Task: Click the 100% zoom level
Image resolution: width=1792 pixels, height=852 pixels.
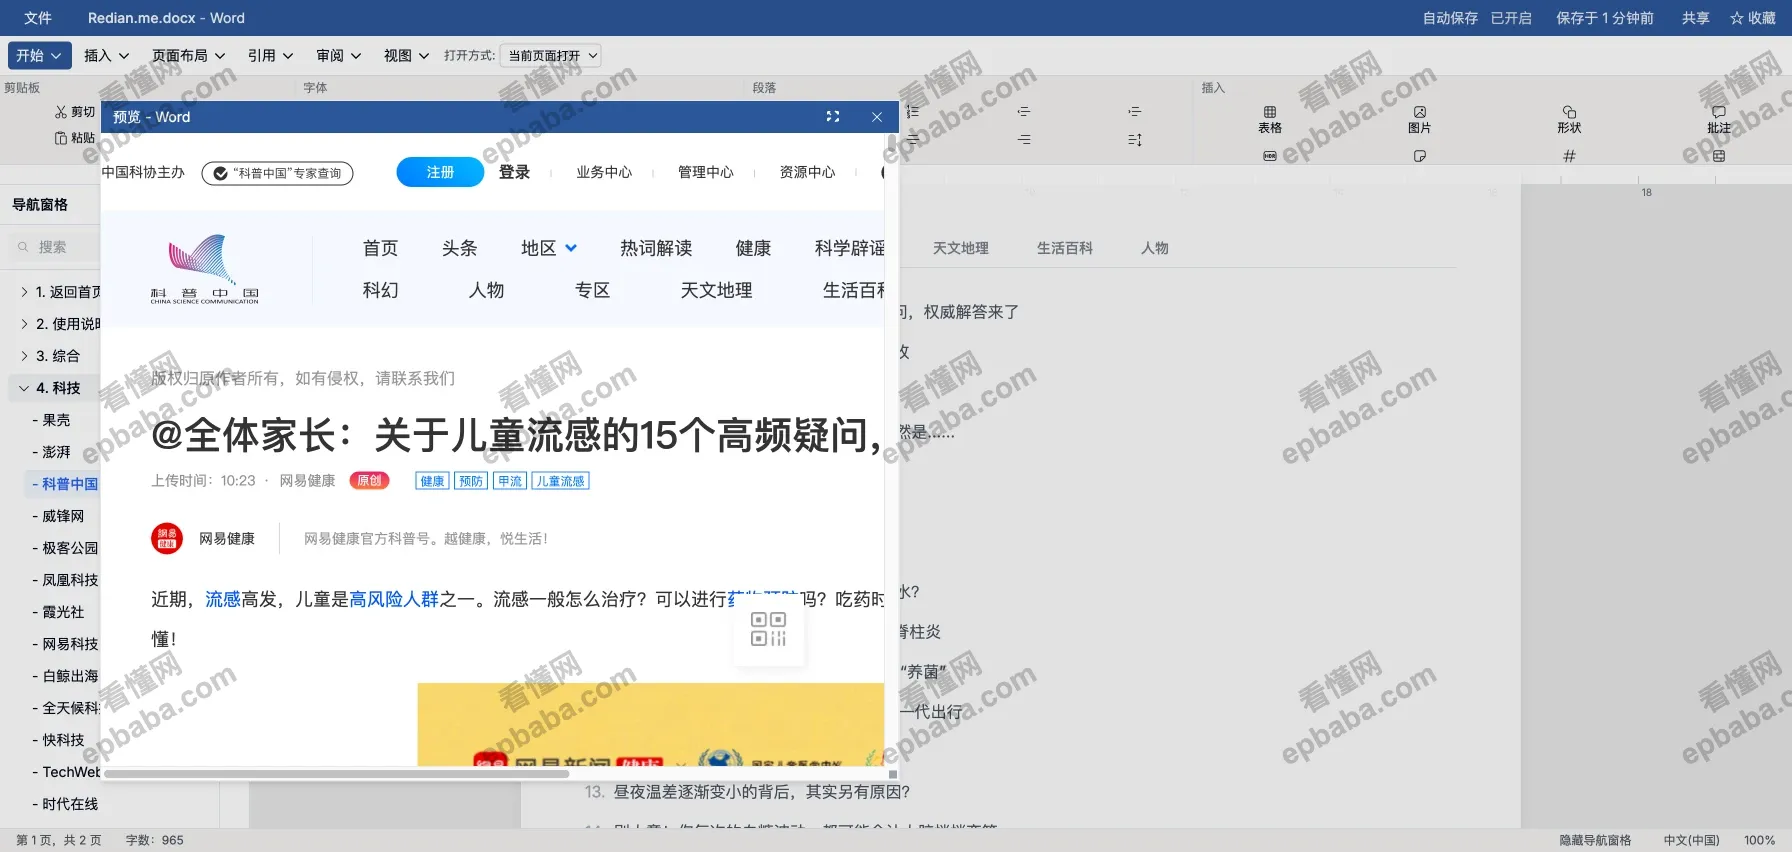Action: [1759, 840]
